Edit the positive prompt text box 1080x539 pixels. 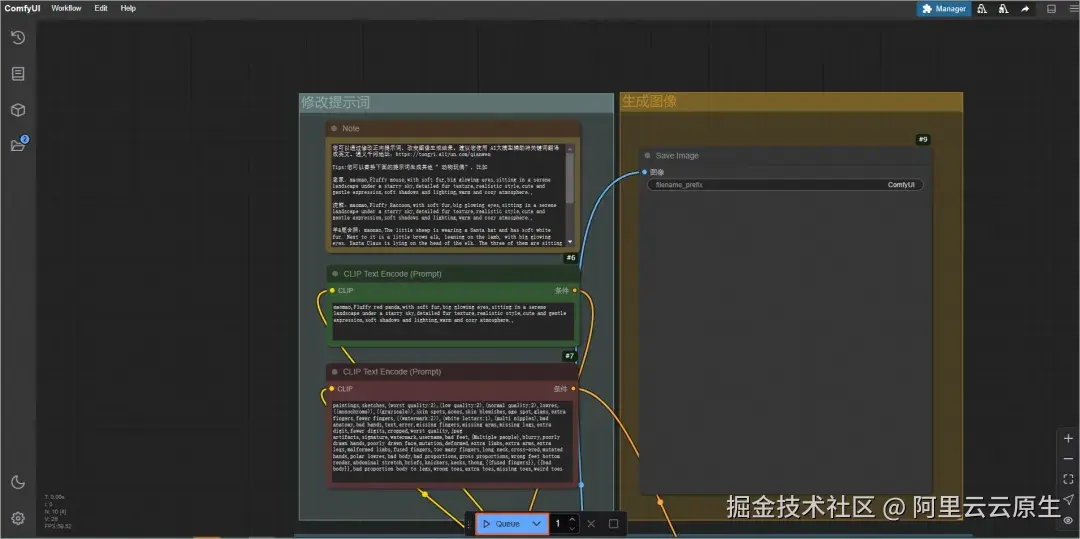point(453,321)
